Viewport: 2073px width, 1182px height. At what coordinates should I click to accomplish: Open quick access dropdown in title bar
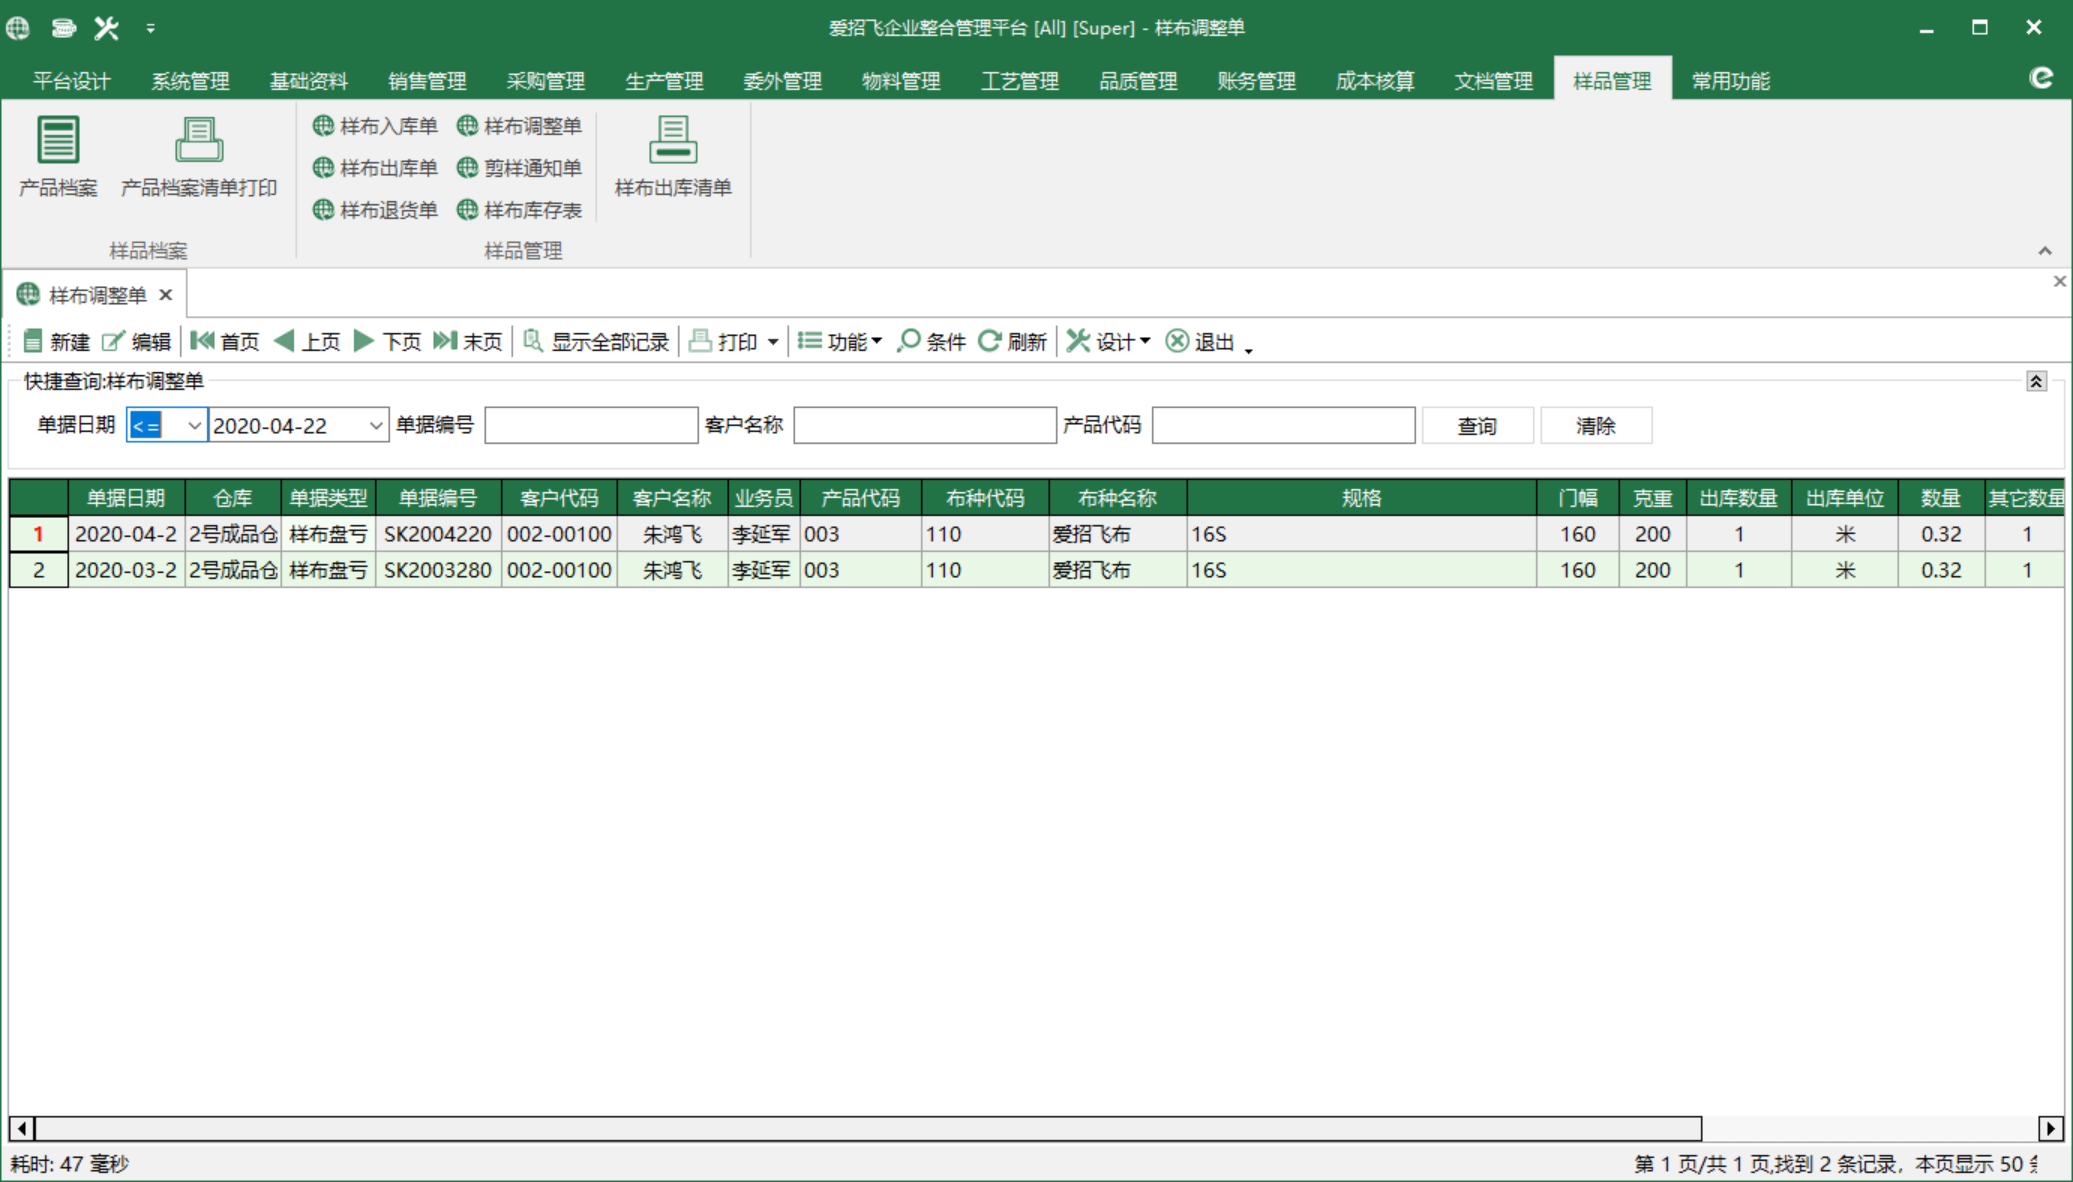click(x=150, y=27)
